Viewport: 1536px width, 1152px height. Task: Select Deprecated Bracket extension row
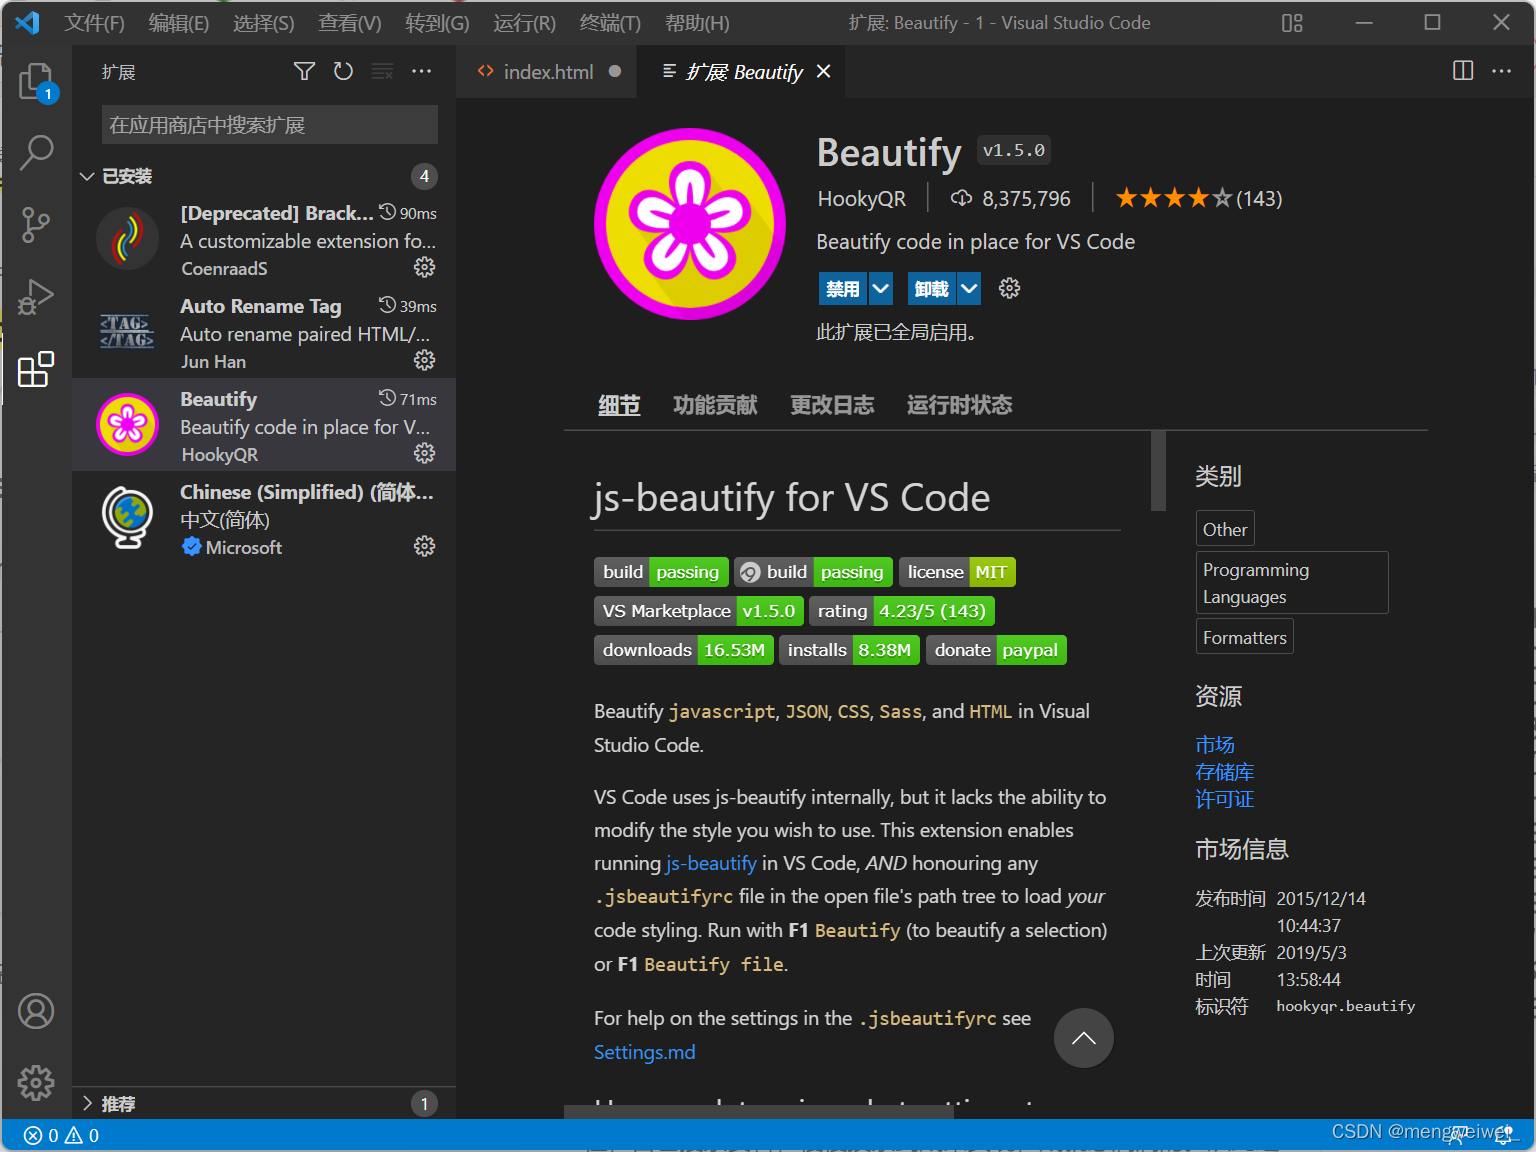click(264, 239)
